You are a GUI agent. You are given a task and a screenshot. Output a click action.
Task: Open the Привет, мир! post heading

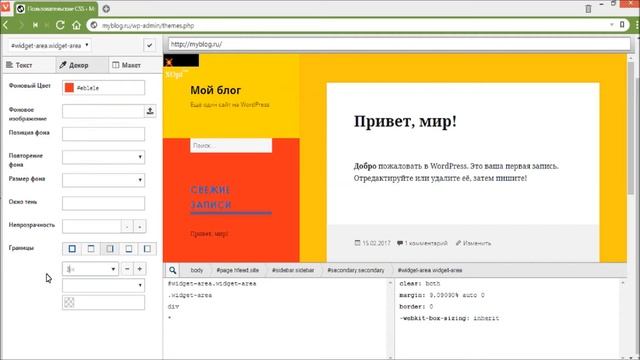click(x=405, y=121)
